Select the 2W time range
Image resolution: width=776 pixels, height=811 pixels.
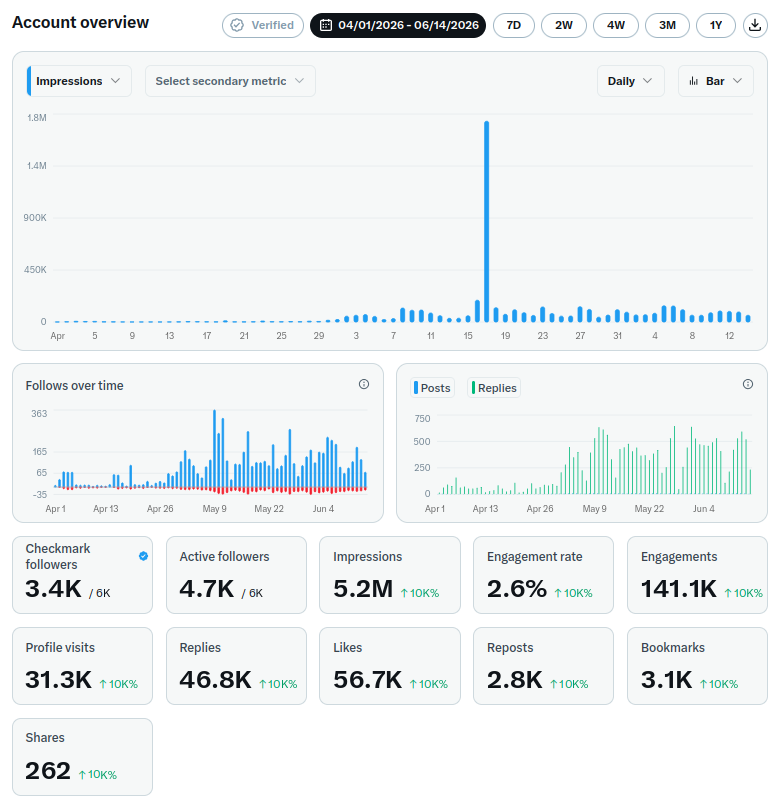[564, 25]
